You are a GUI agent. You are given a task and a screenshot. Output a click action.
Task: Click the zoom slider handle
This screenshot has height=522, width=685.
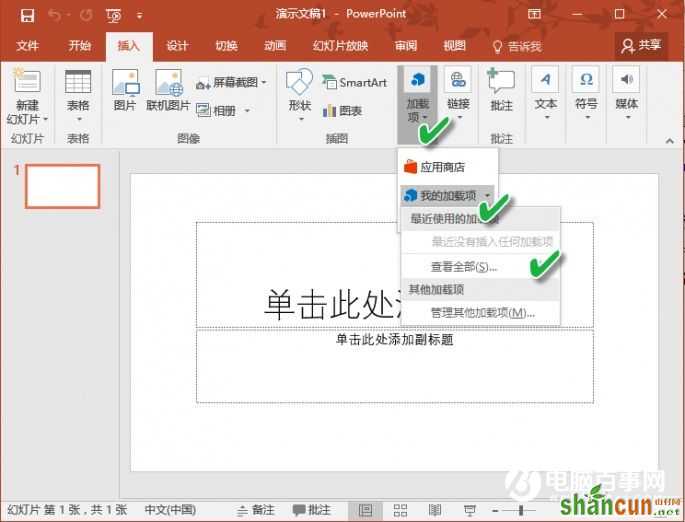point(521,510)
